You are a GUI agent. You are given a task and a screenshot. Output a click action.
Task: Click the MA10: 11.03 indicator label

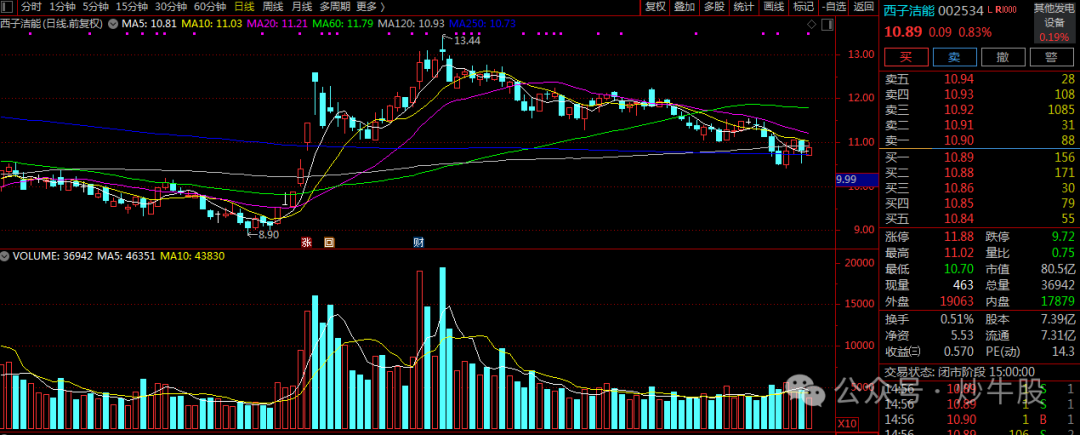tap(211, 23)
